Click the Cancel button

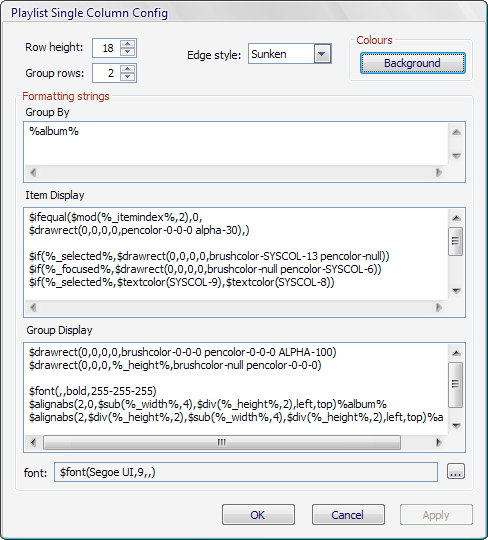[x=348, y=515]
